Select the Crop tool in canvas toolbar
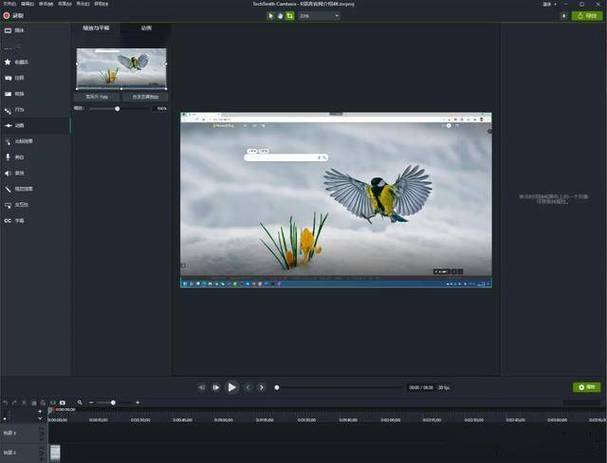The height and width of the screenshot is (463, 607). pos(290,16)
